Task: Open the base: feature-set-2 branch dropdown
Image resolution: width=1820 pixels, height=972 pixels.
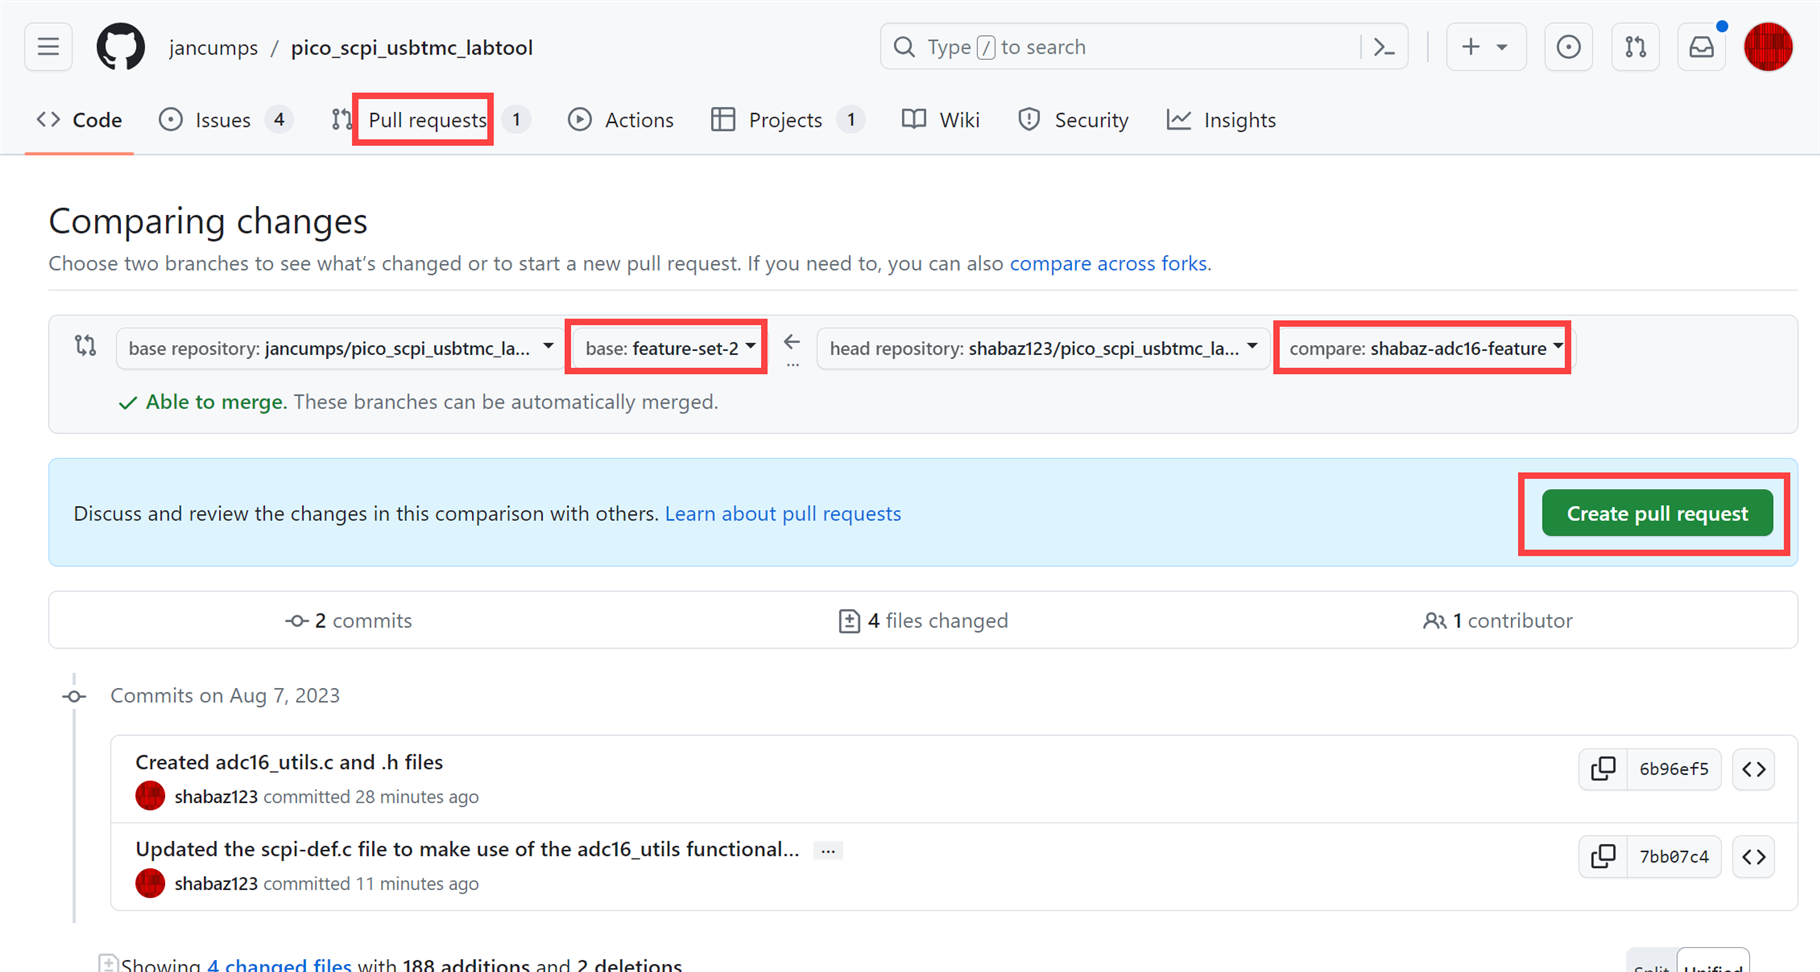Action: (668, 348)
